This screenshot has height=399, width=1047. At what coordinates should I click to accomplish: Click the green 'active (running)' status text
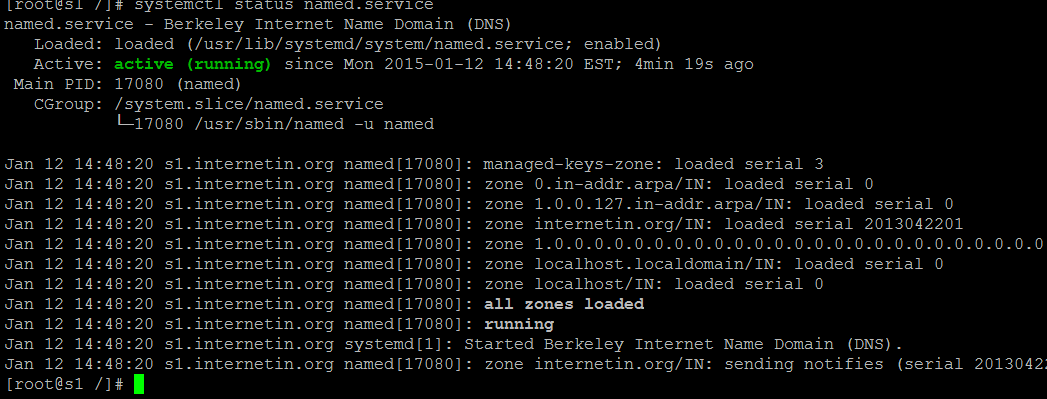coord(193,64)
